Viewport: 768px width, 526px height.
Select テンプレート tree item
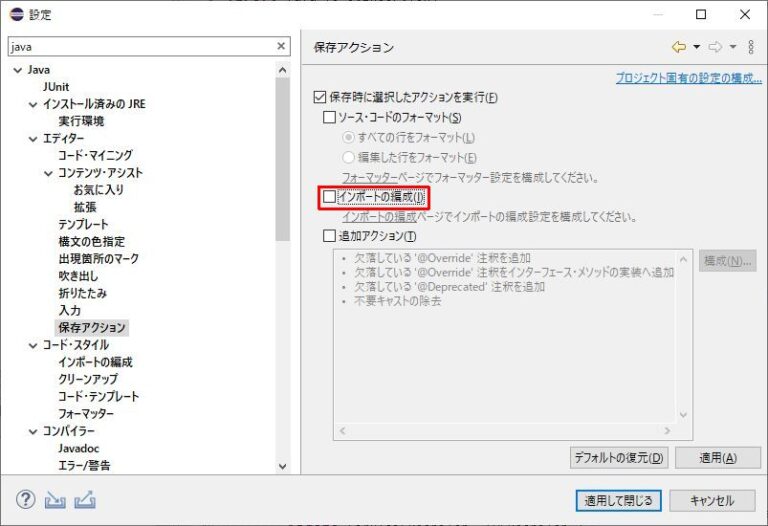[x=83, y=224]
